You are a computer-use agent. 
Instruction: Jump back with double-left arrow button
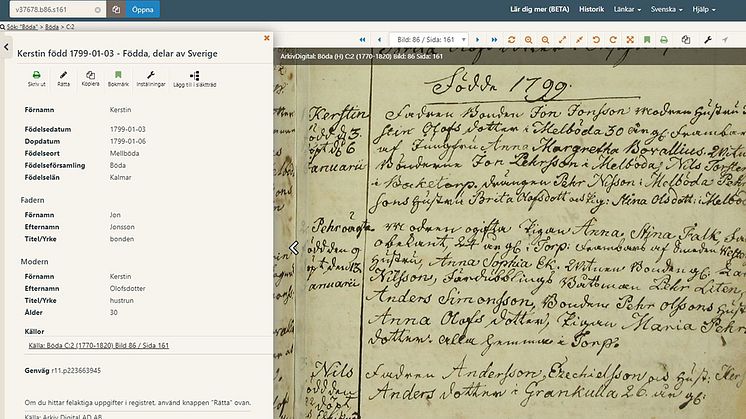pos(363,40)
